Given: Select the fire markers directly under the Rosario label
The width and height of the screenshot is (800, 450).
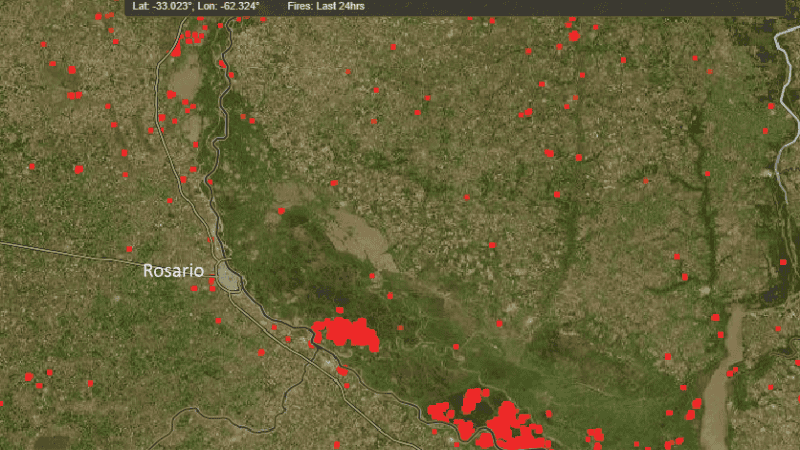Looking at the screenshot, I should (211, 286).
